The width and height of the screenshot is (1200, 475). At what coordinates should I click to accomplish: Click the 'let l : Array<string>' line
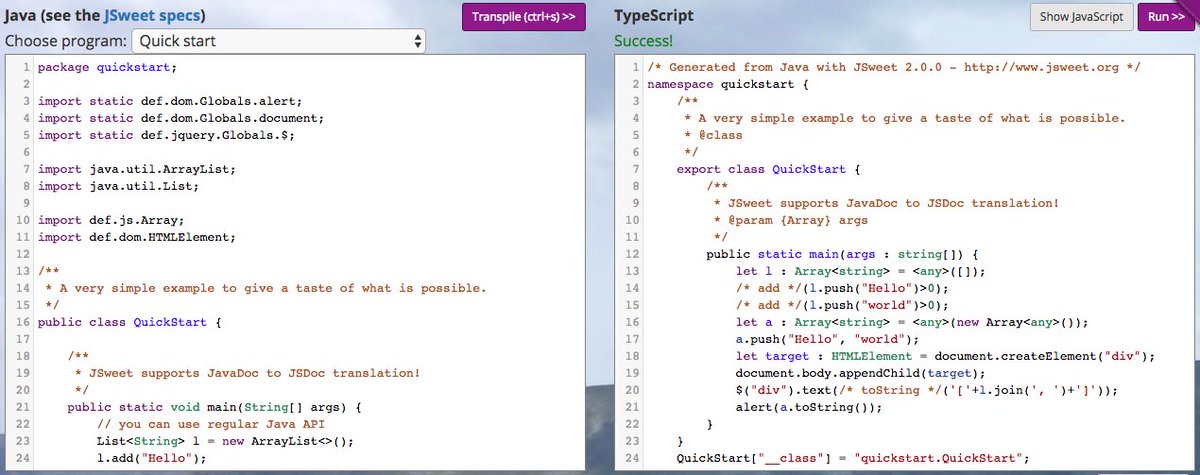(x=861, y=271)
